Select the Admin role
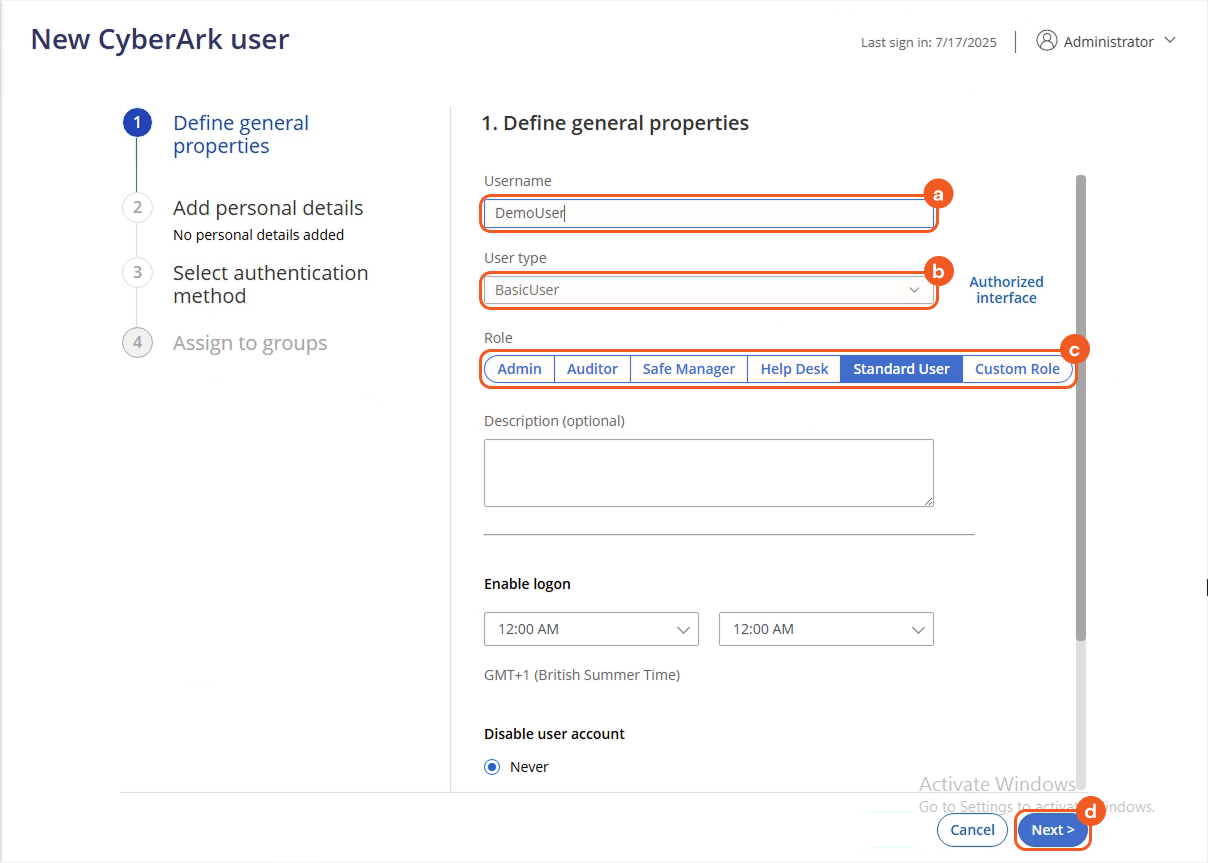This screenshot has width=1208, height=863. tap(519, 368)
